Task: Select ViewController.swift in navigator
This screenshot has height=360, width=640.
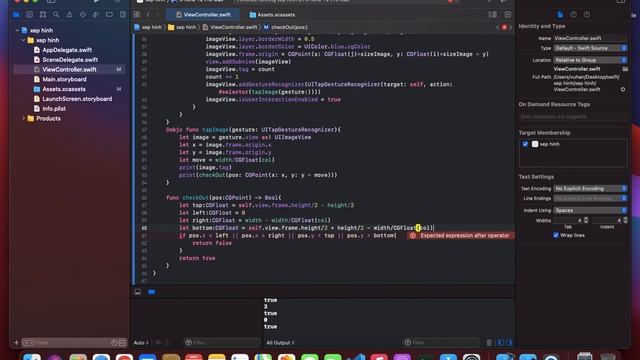Action: pyautogui.click(x=69, y=69)
